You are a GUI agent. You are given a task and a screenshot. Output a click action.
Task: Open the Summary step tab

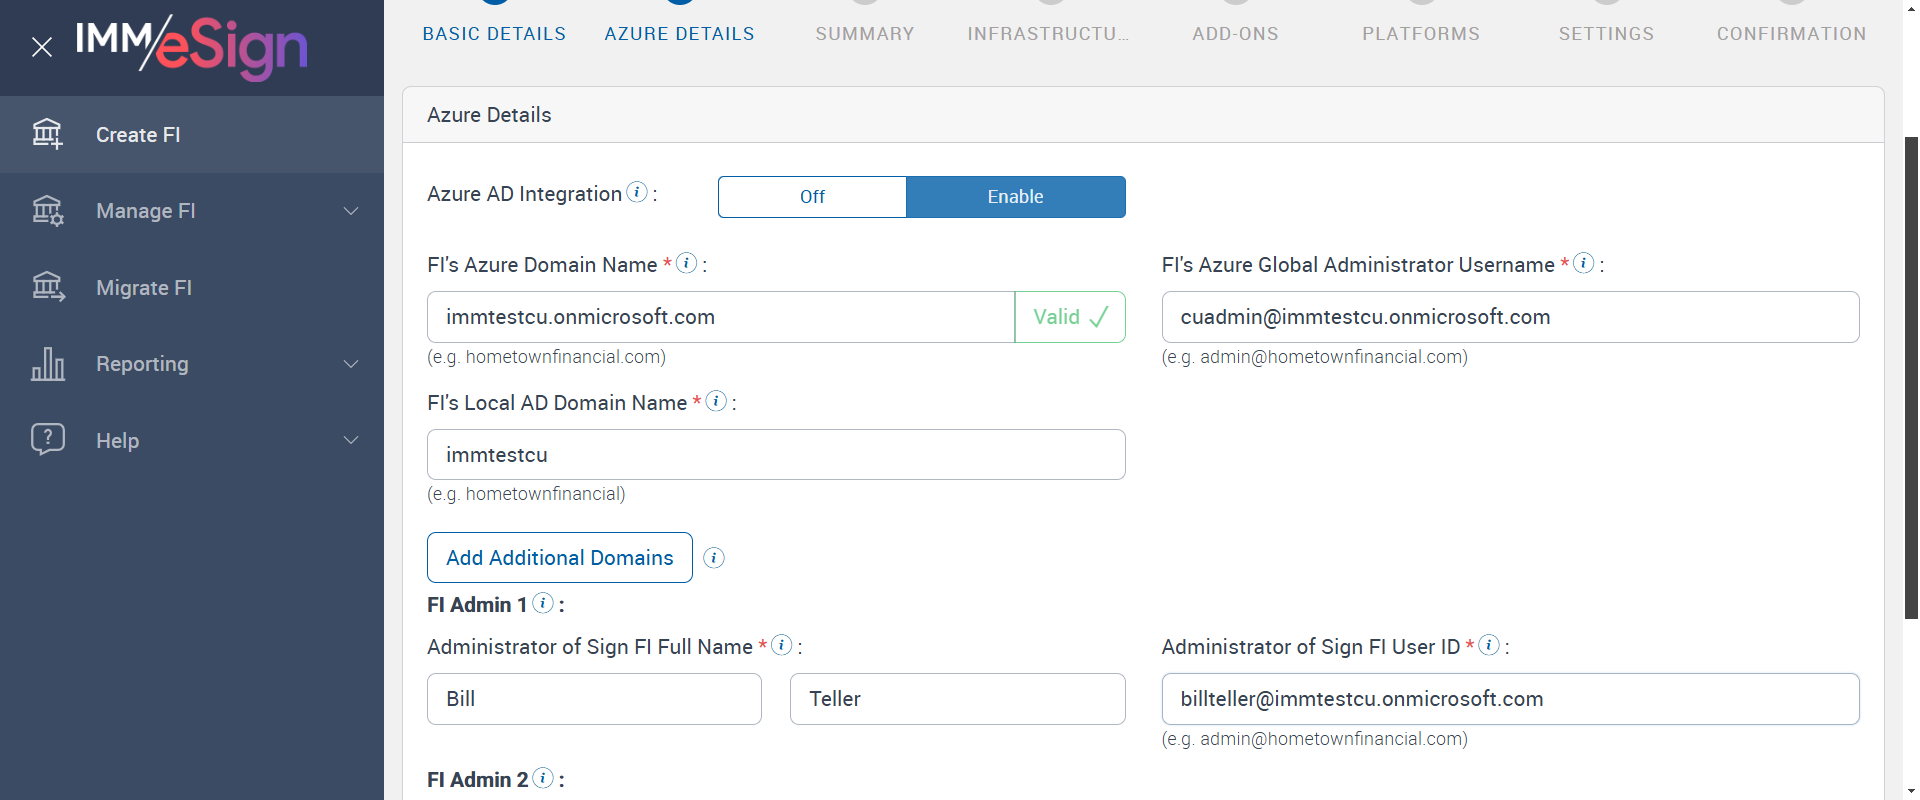(x=865, y=33)
